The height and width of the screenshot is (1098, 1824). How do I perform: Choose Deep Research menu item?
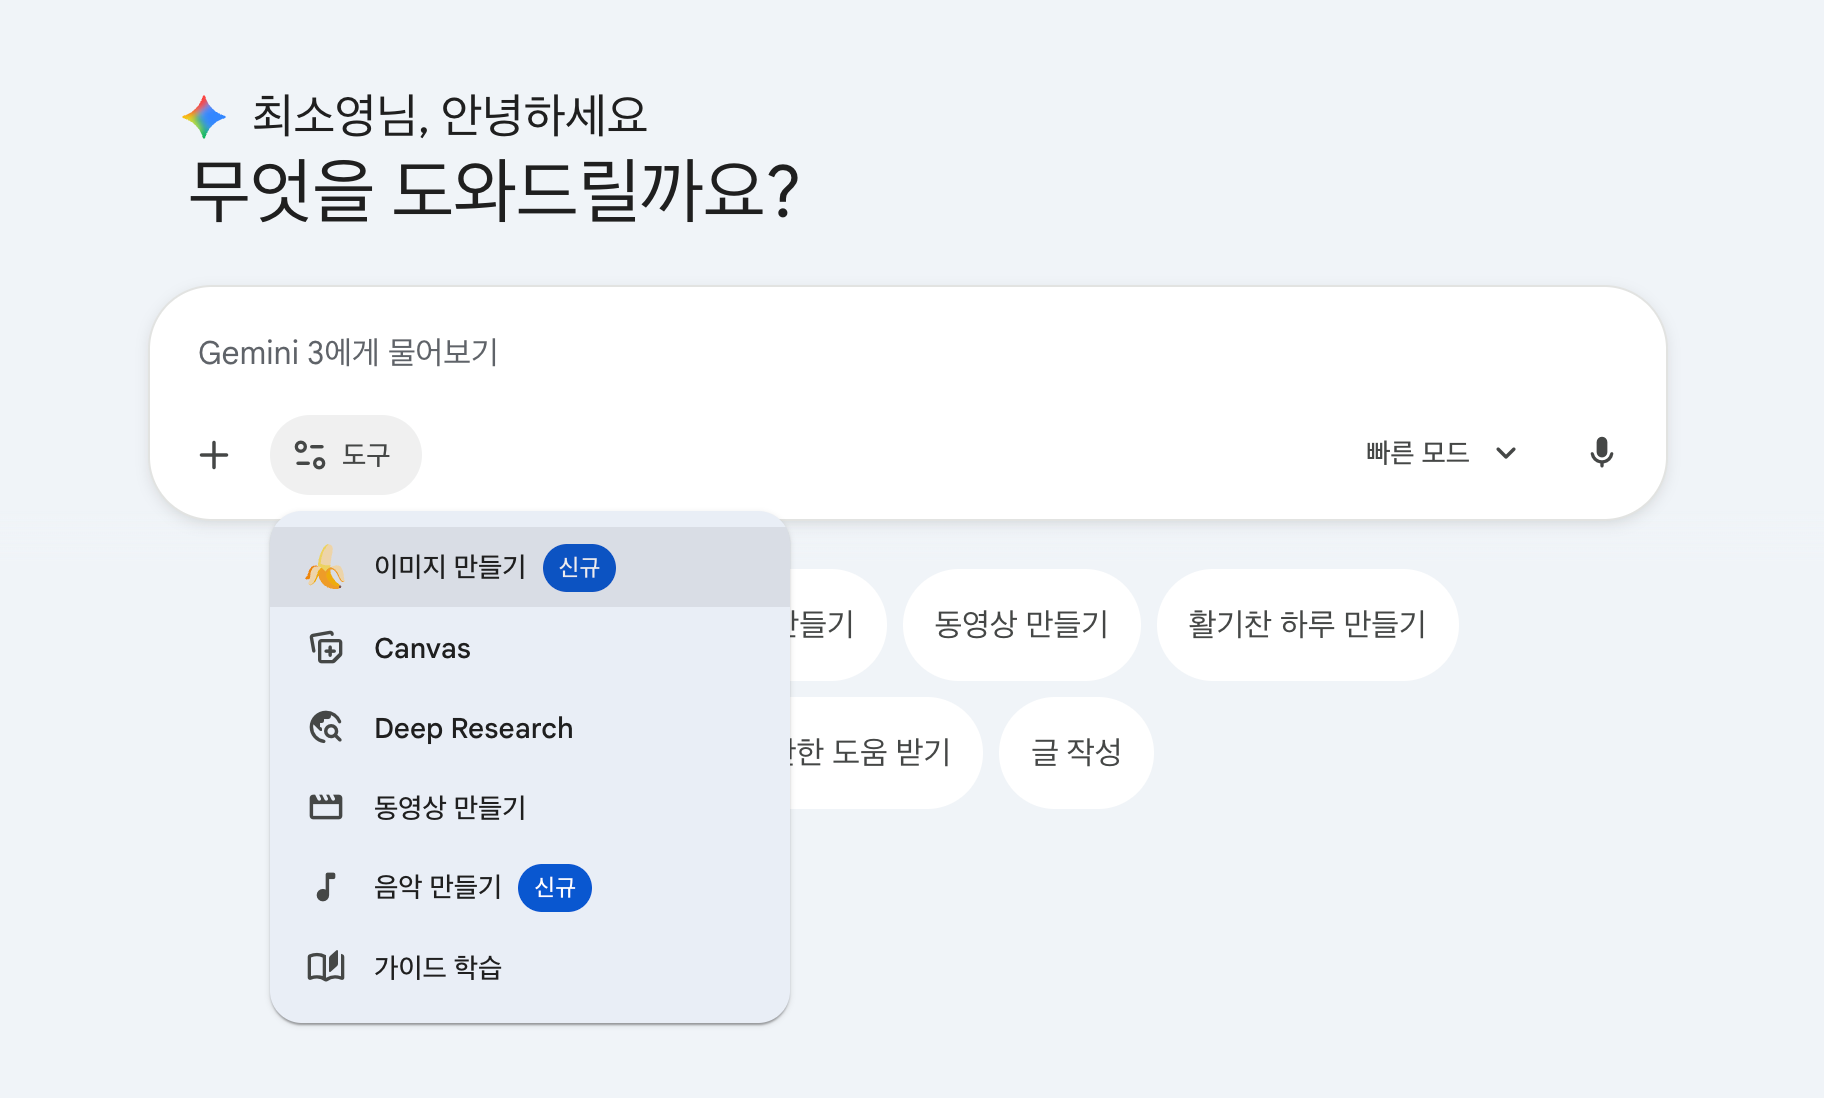(473, 728)
